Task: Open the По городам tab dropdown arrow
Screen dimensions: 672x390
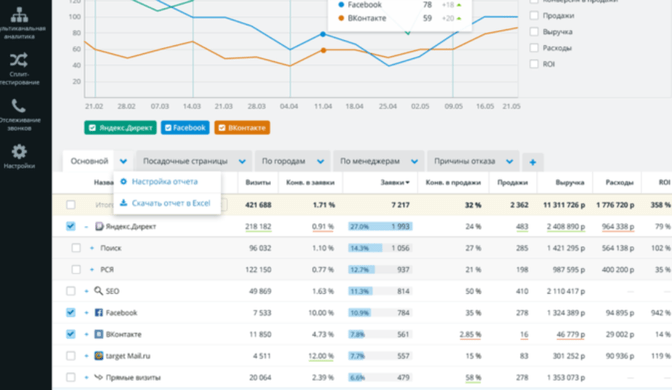Action: pos(321,162)
